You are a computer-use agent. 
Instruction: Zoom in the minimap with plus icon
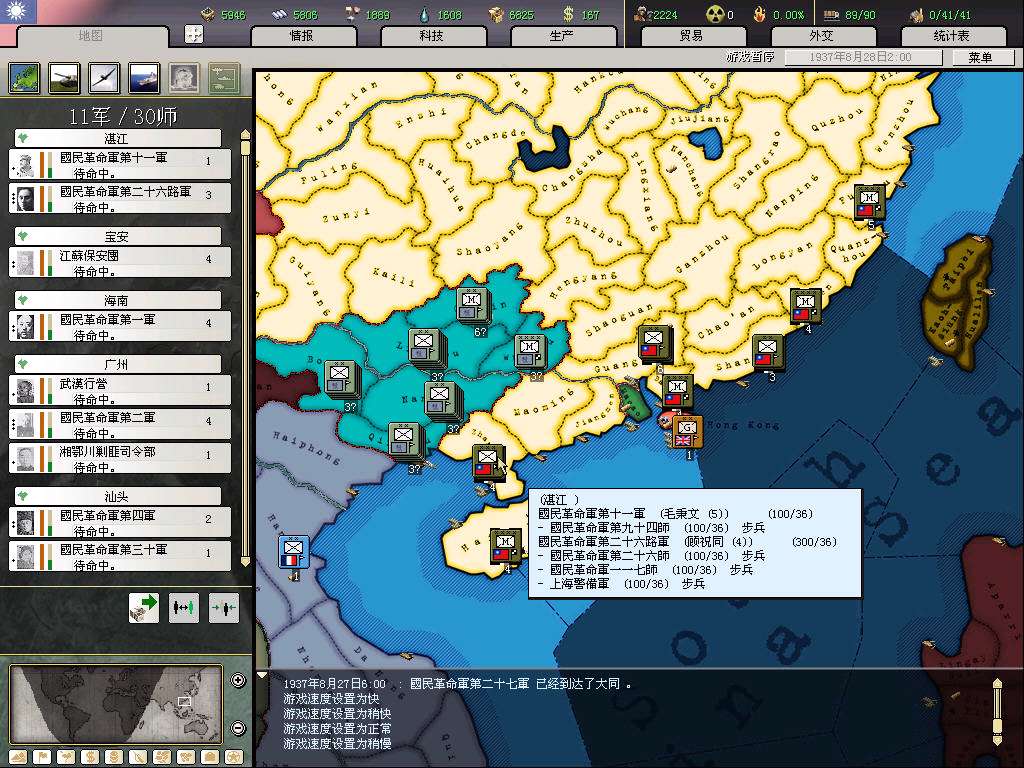239,680
